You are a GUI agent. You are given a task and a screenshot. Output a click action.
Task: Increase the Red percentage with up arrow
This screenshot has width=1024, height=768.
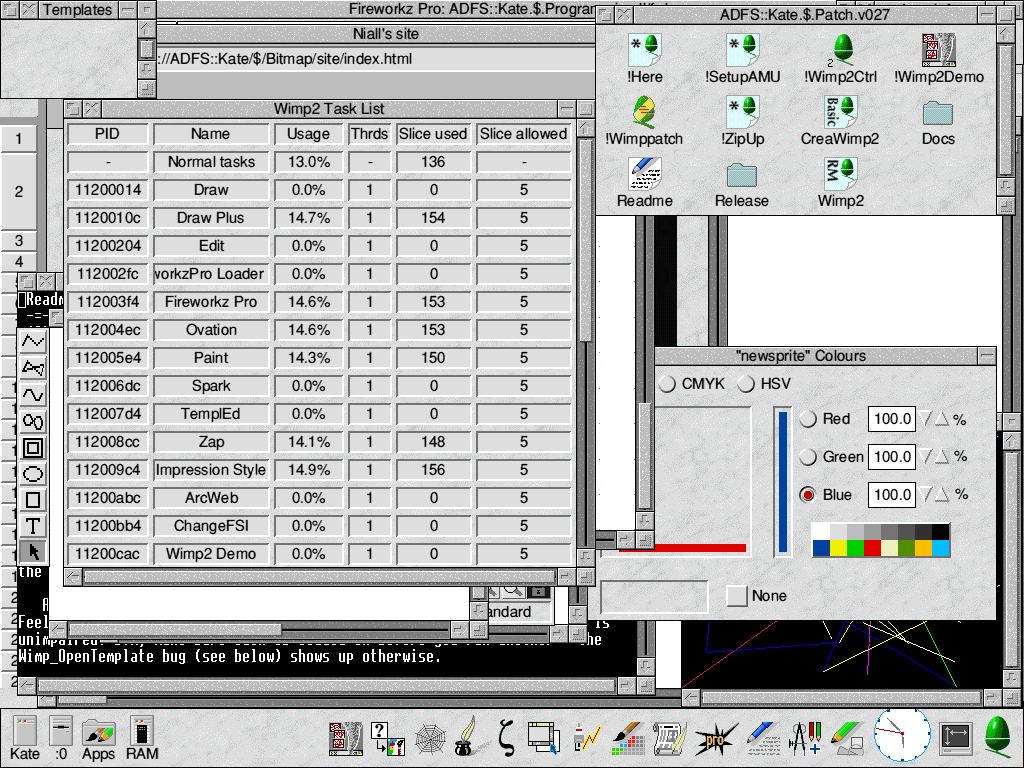click(x=942, y=419)
